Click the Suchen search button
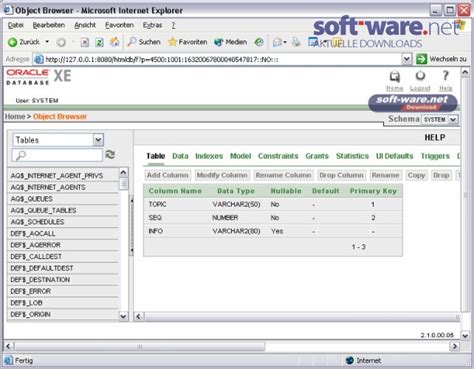This screenshot has width=474, height=369. point(144,42)
